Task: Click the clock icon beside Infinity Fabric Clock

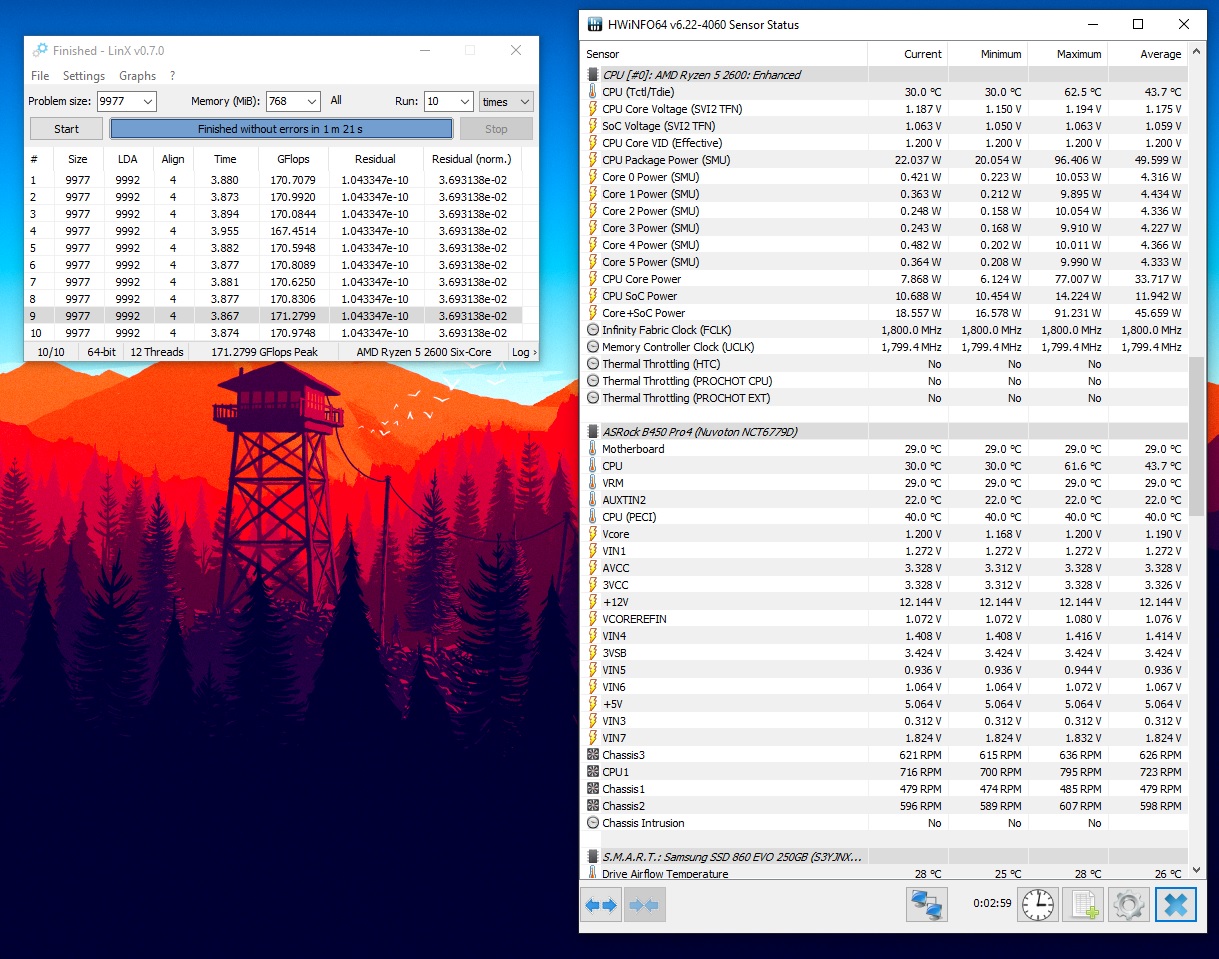Action: pos(593,330)
